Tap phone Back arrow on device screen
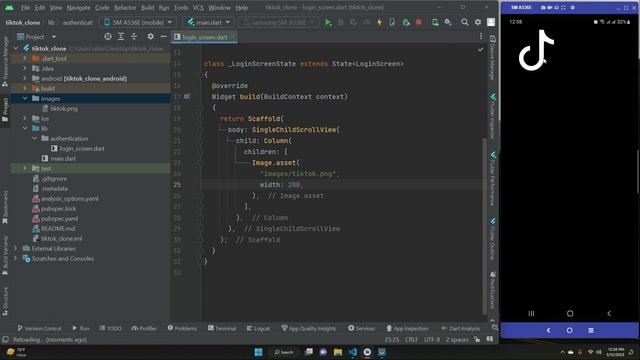 [x=609, y=313]
